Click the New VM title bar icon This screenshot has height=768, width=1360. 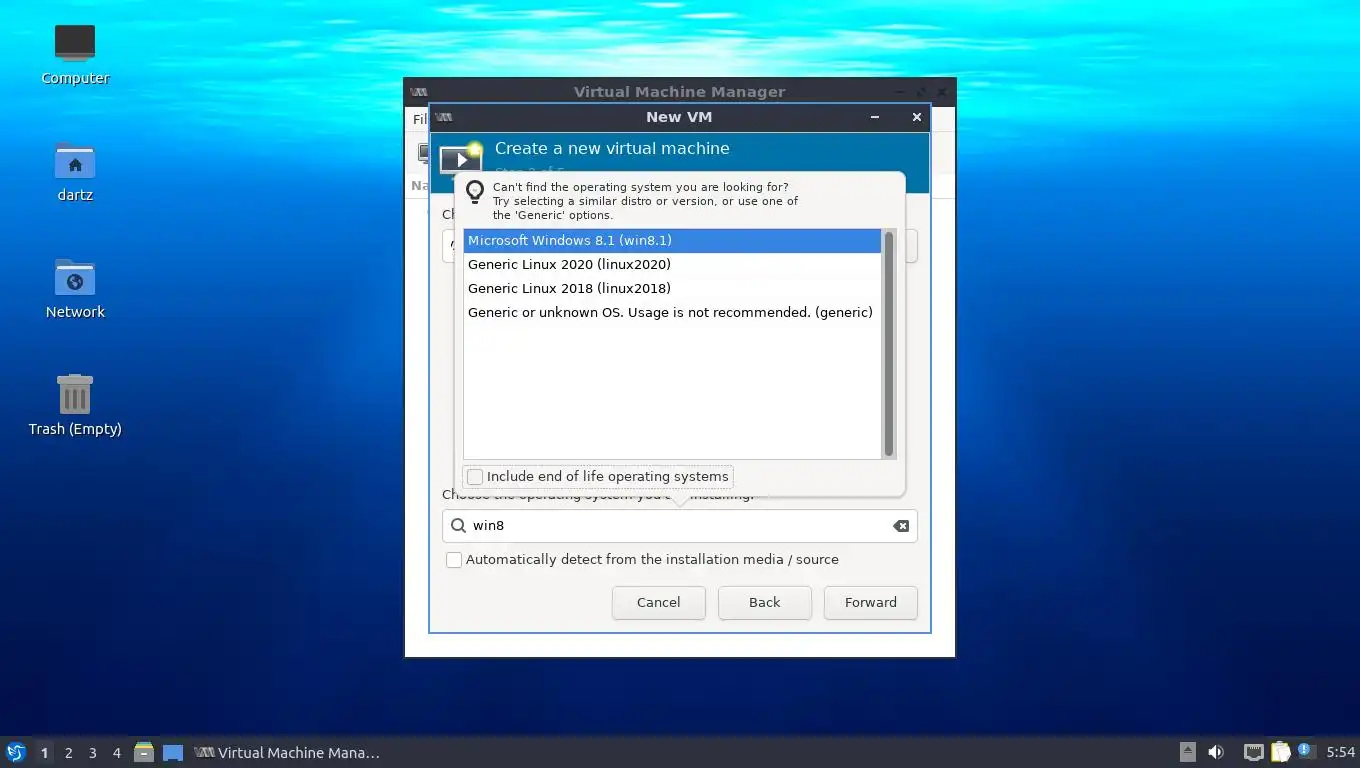(x=444, y=117)
